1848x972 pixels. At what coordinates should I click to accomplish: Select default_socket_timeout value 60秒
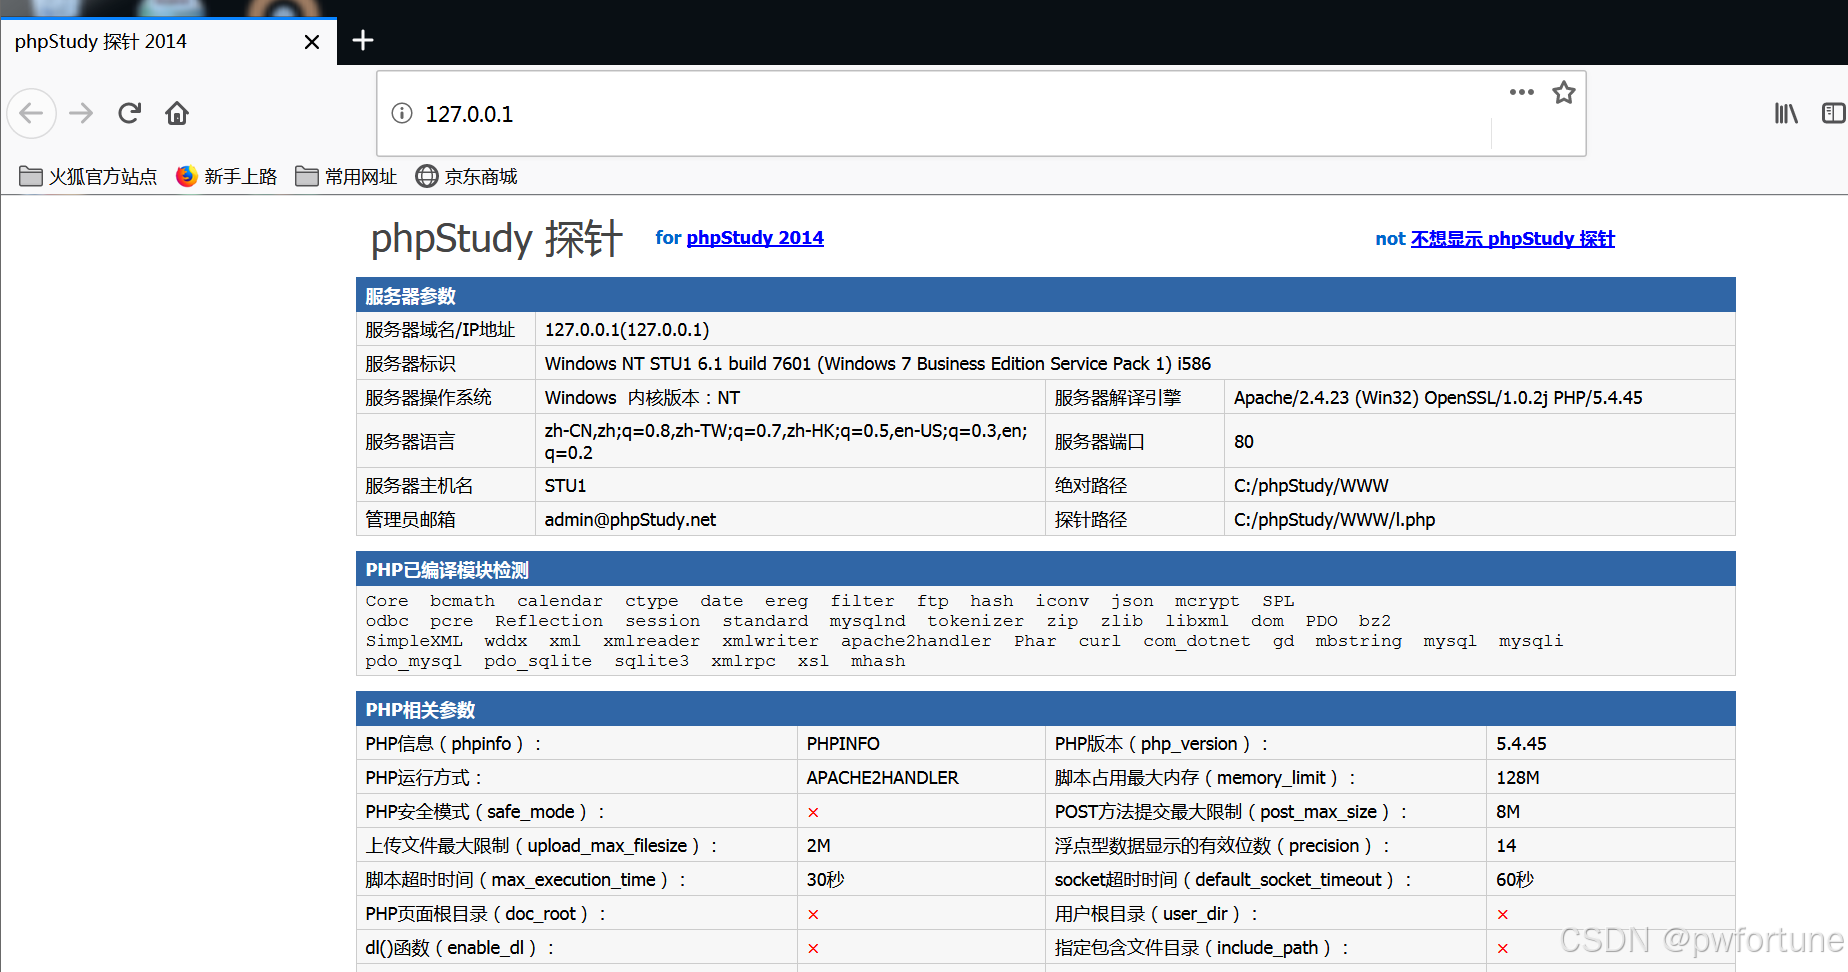point(1515,880)
